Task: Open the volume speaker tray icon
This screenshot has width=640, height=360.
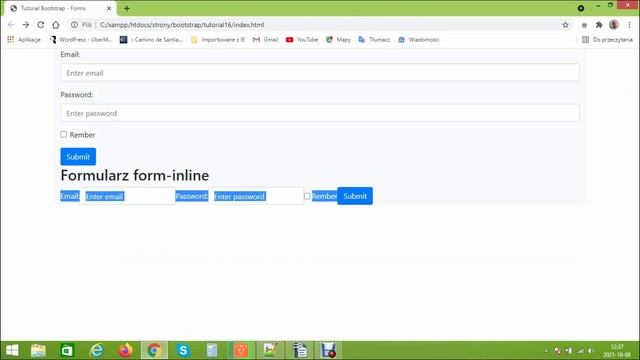Action: coord(590,351)
